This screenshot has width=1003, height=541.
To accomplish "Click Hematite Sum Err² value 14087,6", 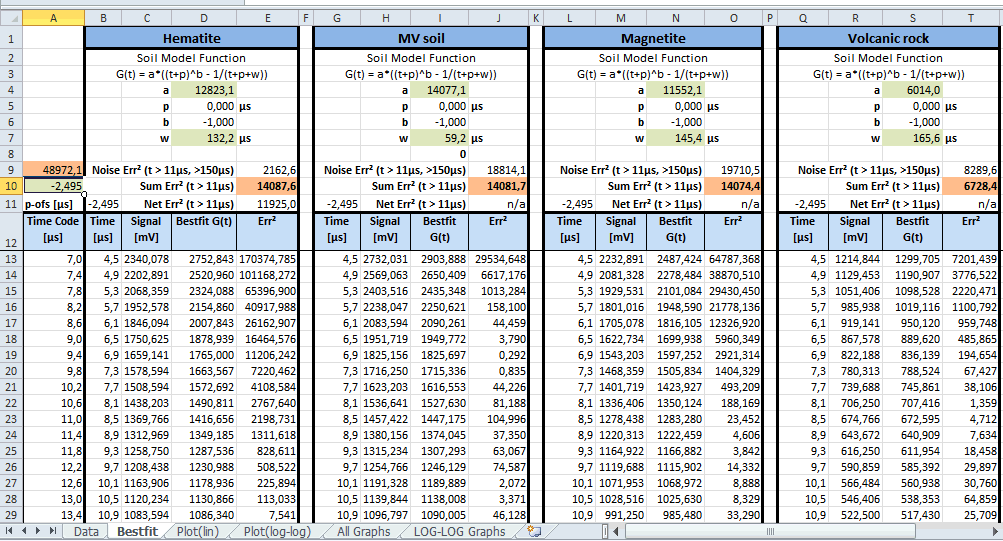I will 267,186.
